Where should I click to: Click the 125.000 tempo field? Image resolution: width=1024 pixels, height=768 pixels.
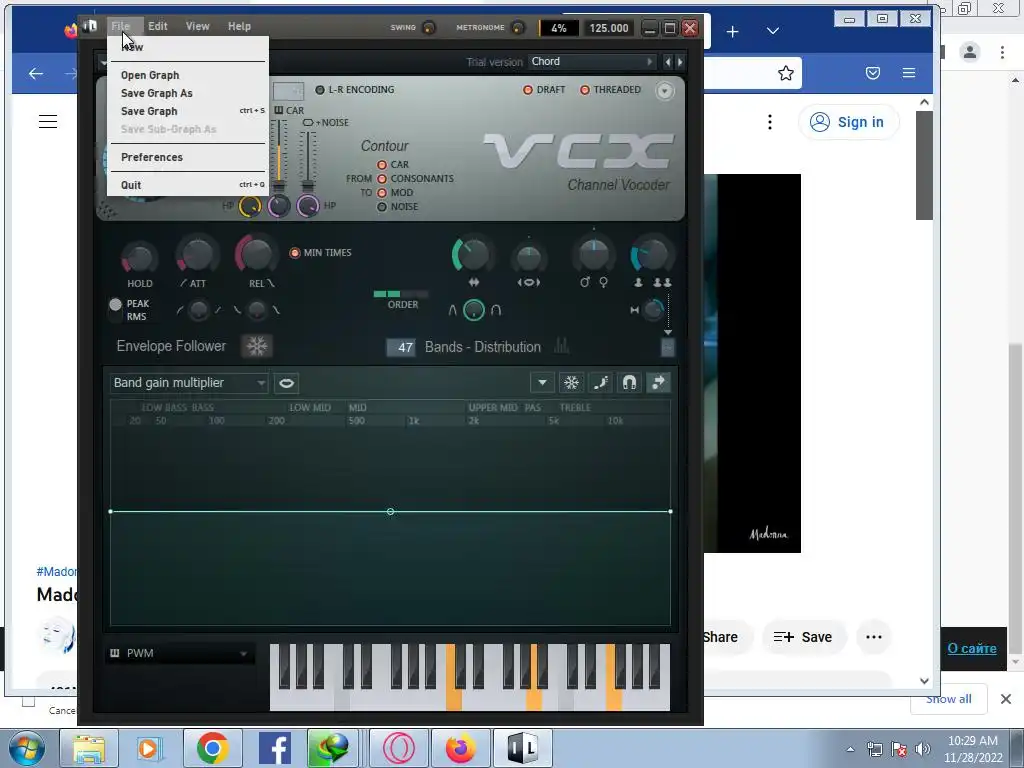click(x=609, y=28)
